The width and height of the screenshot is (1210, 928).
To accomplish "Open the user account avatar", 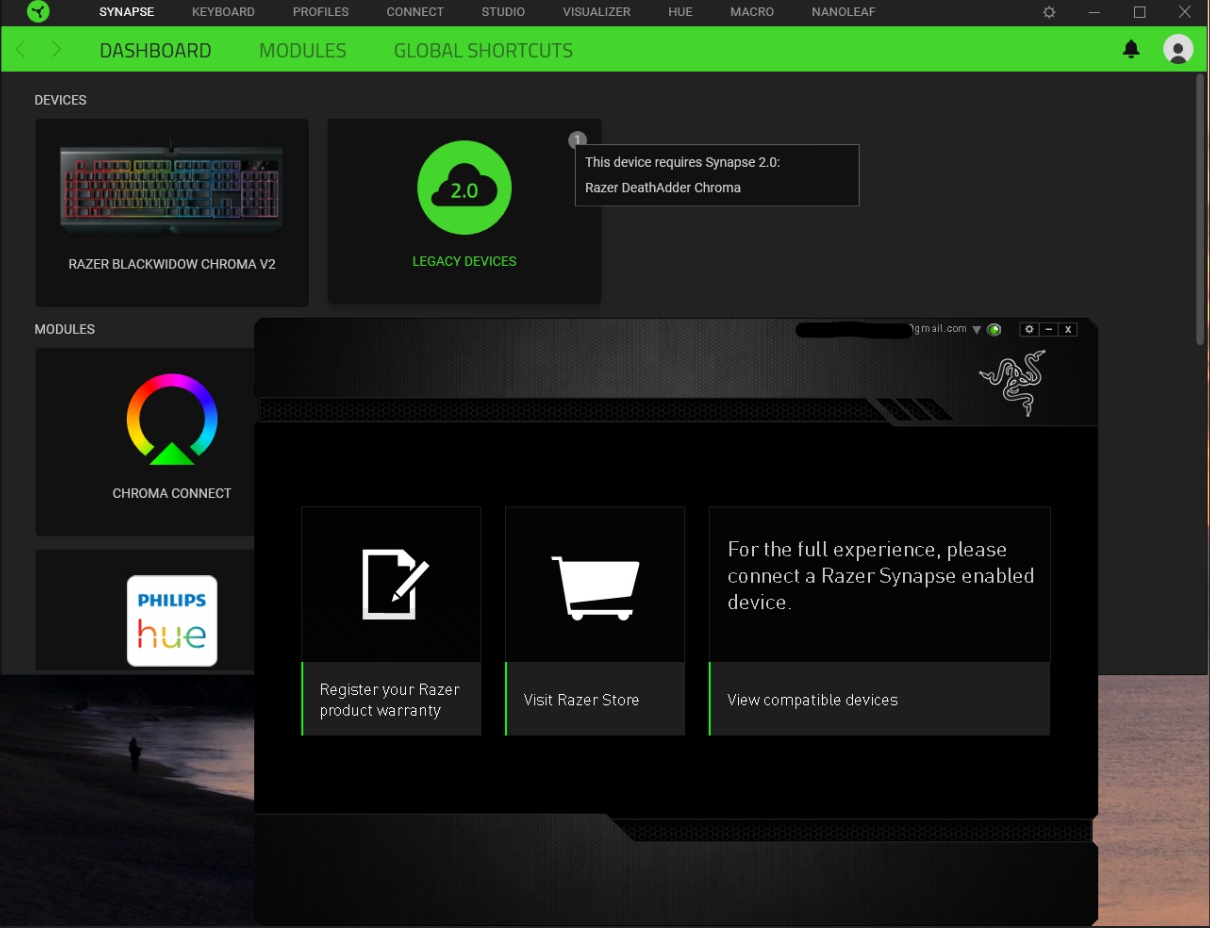I will tap(1178, 49).
